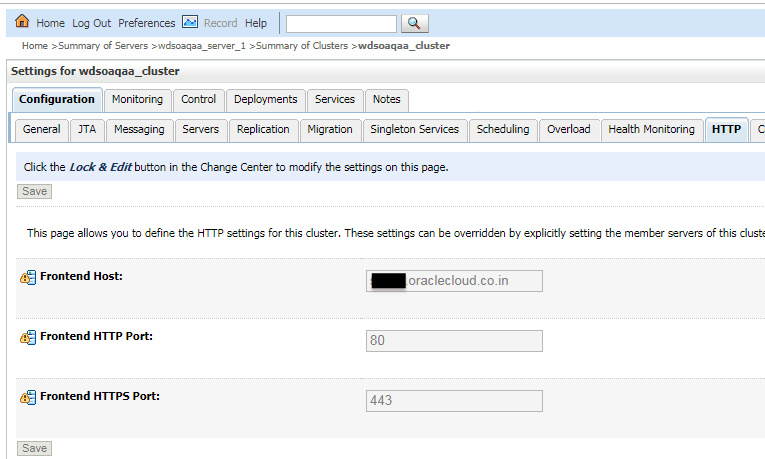Click the Frontend Host label
Image resolution: width=765 pixels, height=459 pixels.
tap(81, 276)
